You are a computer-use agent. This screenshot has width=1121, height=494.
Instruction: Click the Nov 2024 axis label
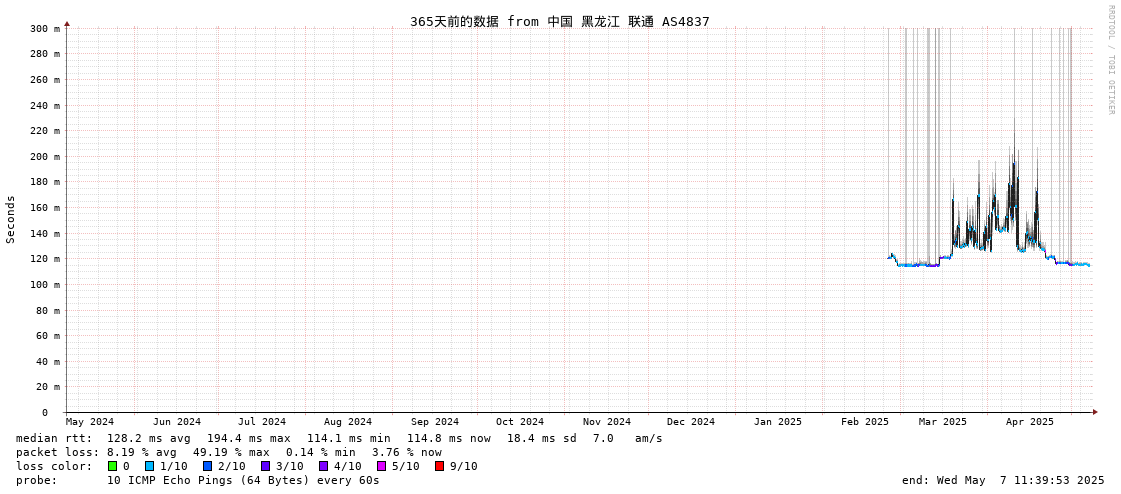pos(607,422)
